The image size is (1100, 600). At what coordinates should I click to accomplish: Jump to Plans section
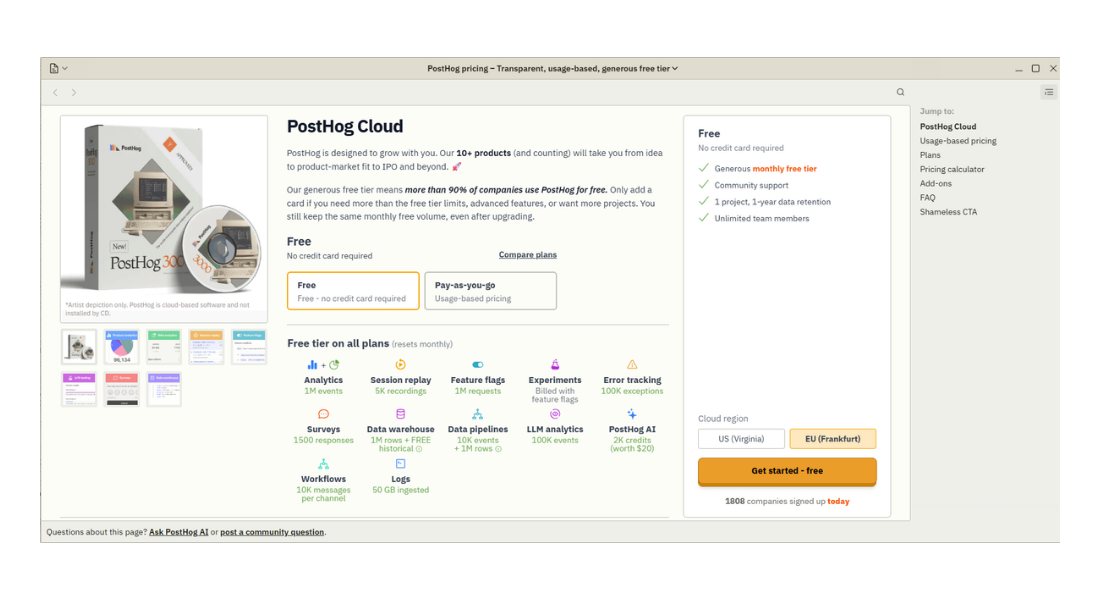[930, 155]
